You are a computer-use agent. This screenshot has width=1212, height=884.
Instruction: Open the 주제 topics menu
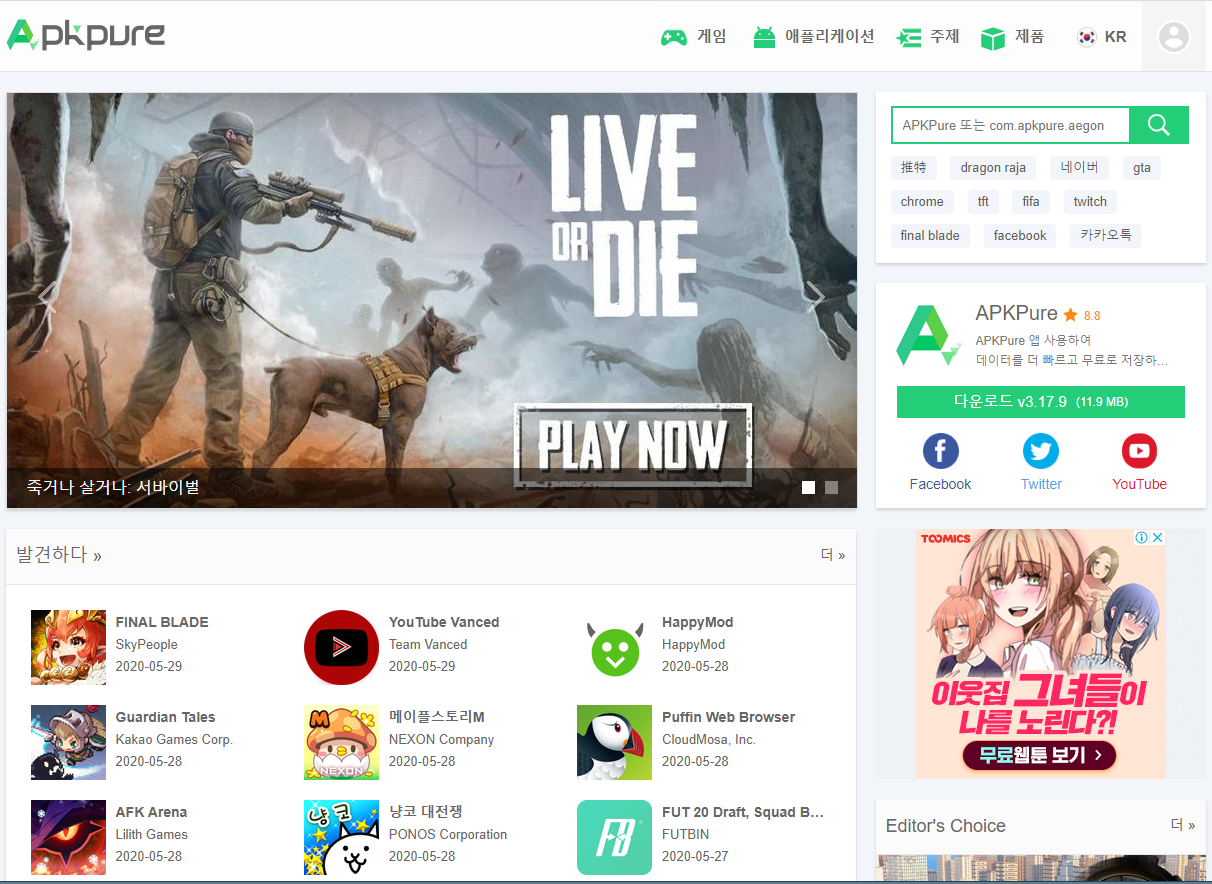(x=928, y=37)
